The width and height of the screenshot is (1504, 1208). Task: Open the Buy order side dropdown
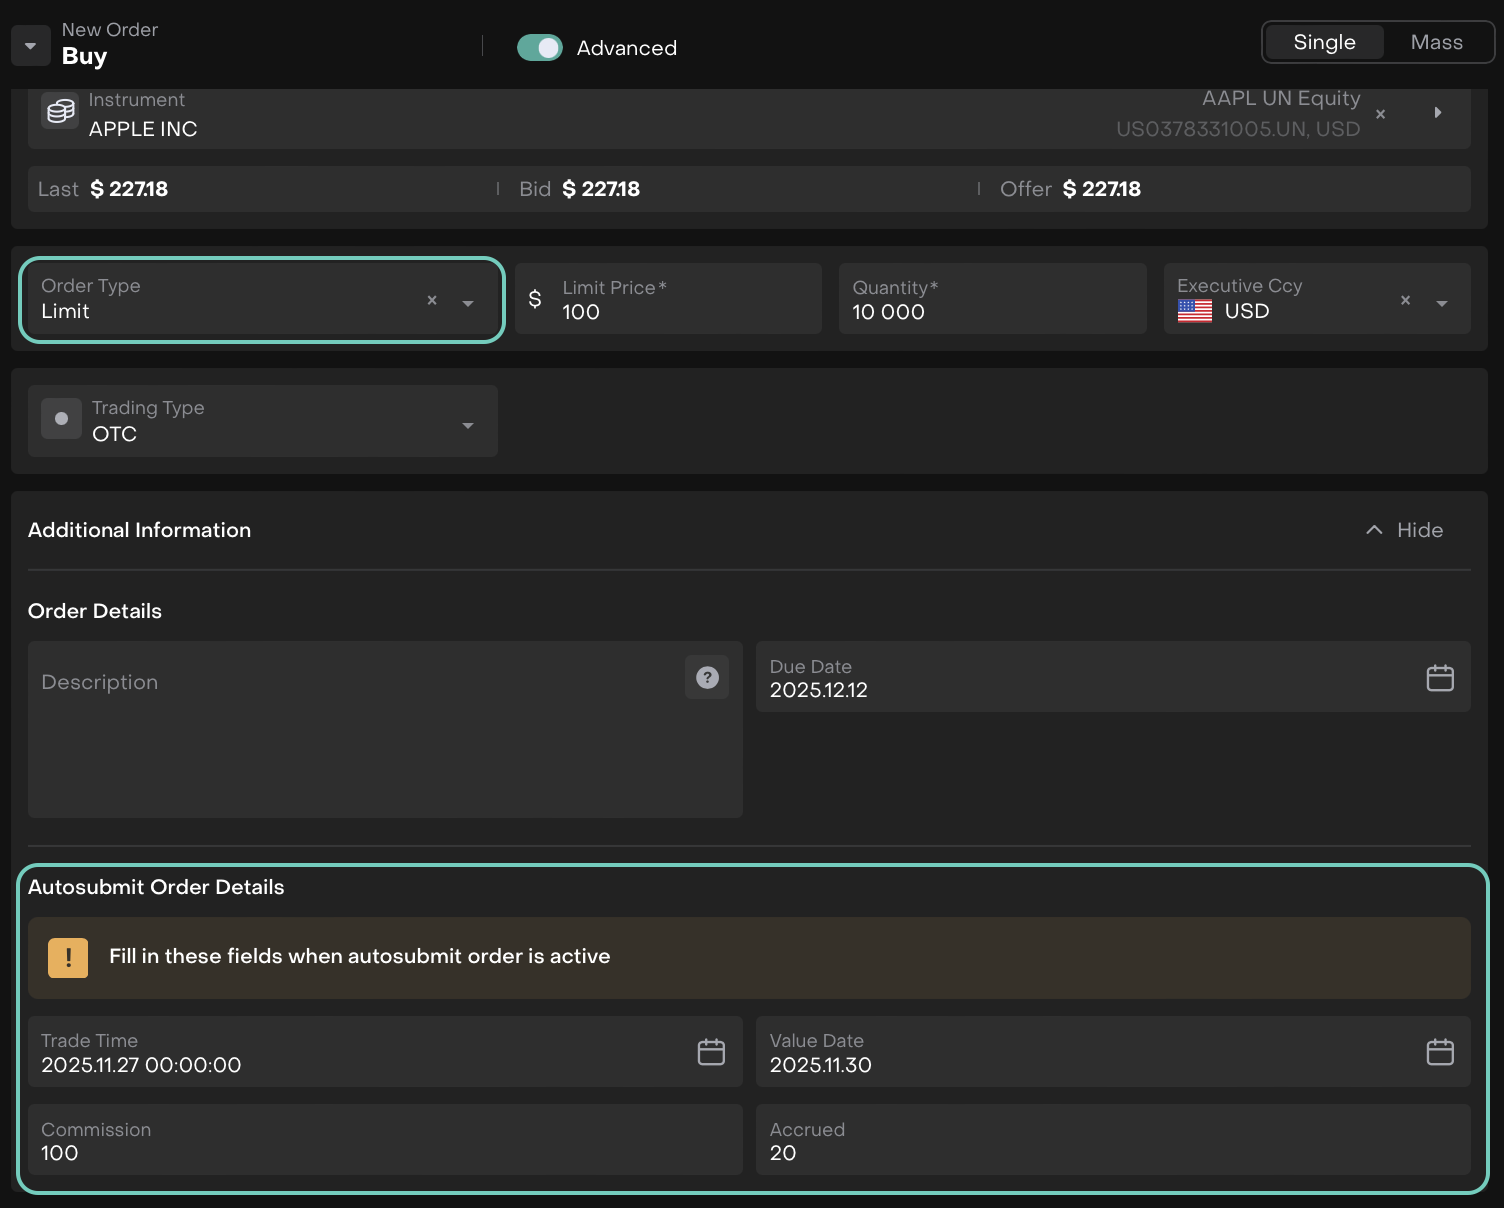[x=31, y=46]
